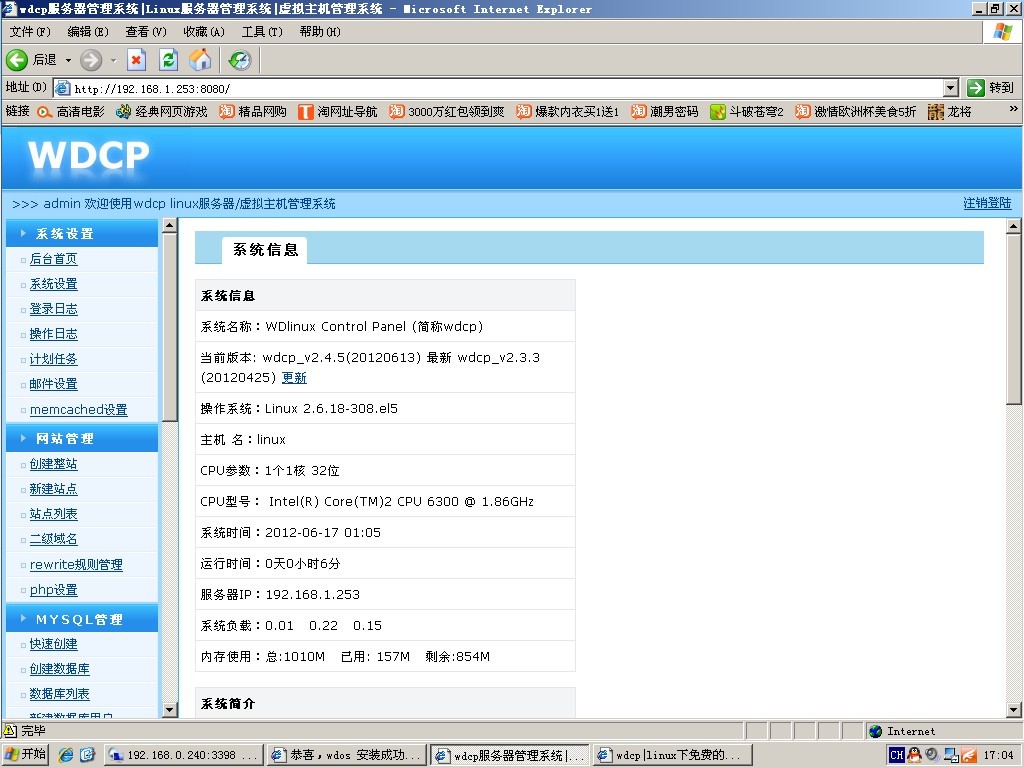Expand favorites links overflow chevron
The image size is (1024, 768).
(x=1013, y=108)
